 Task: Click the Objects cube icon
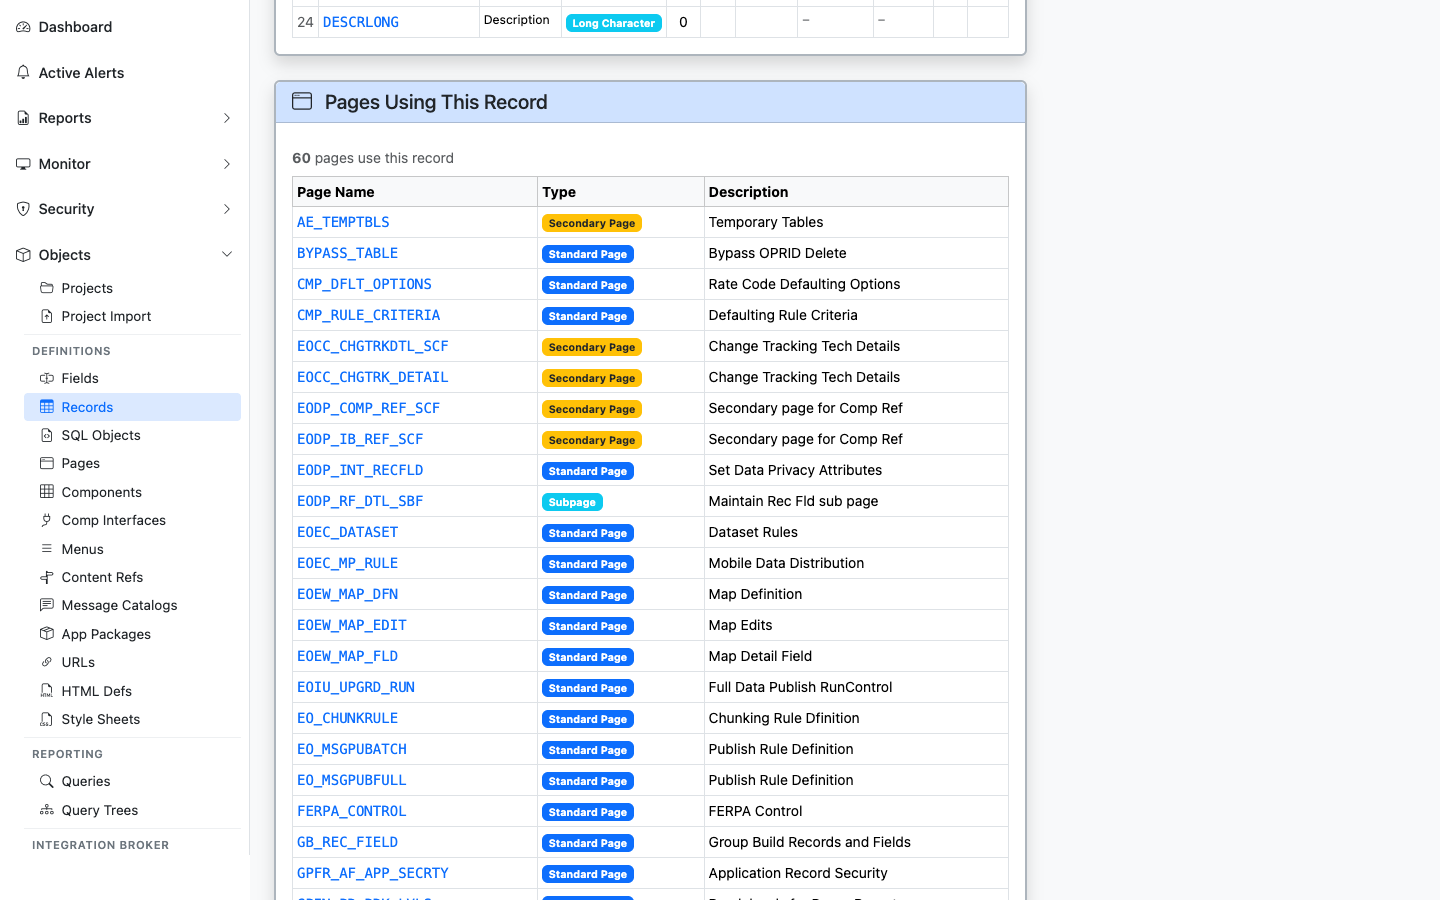pos(23,255)
